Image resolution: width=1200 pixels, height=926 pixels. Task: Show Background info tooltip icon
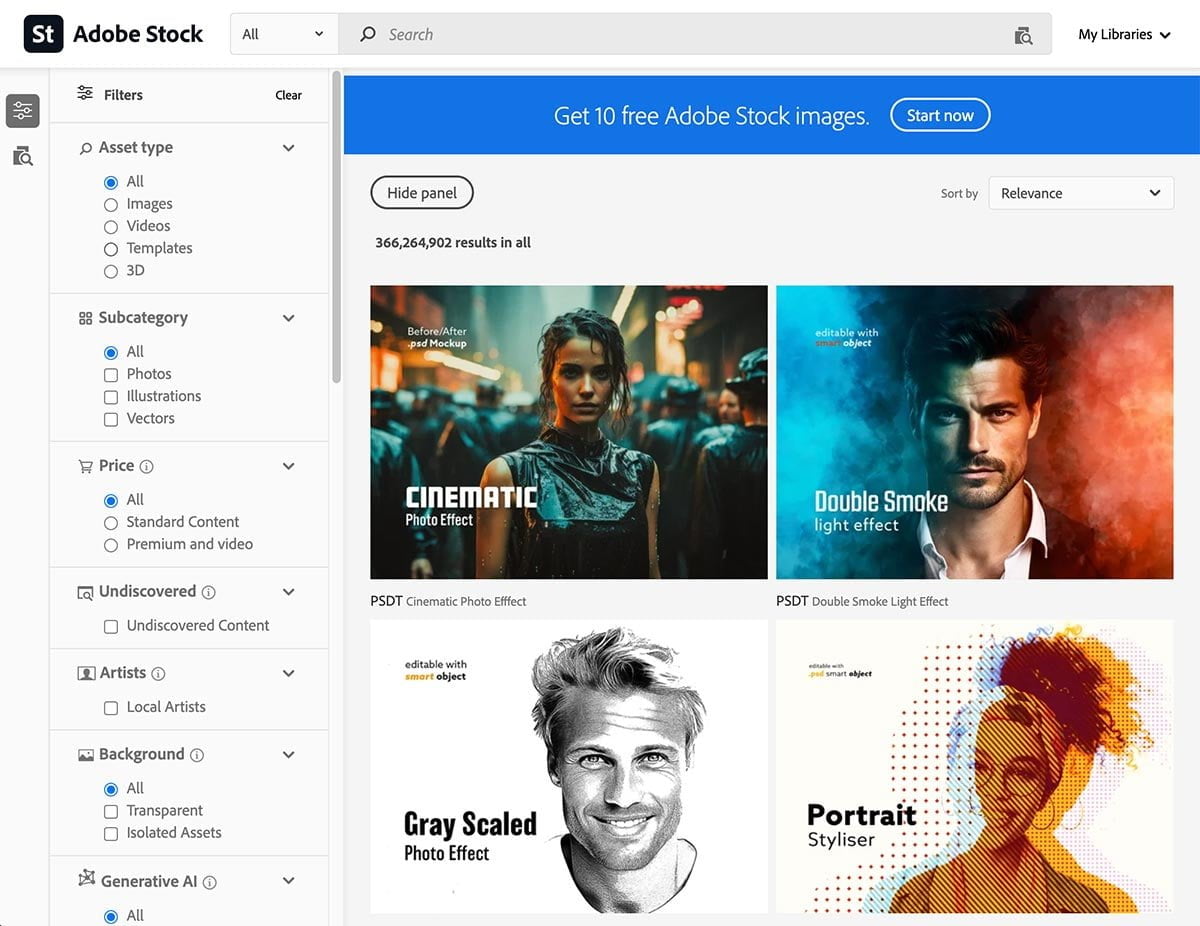coord(197,755)
